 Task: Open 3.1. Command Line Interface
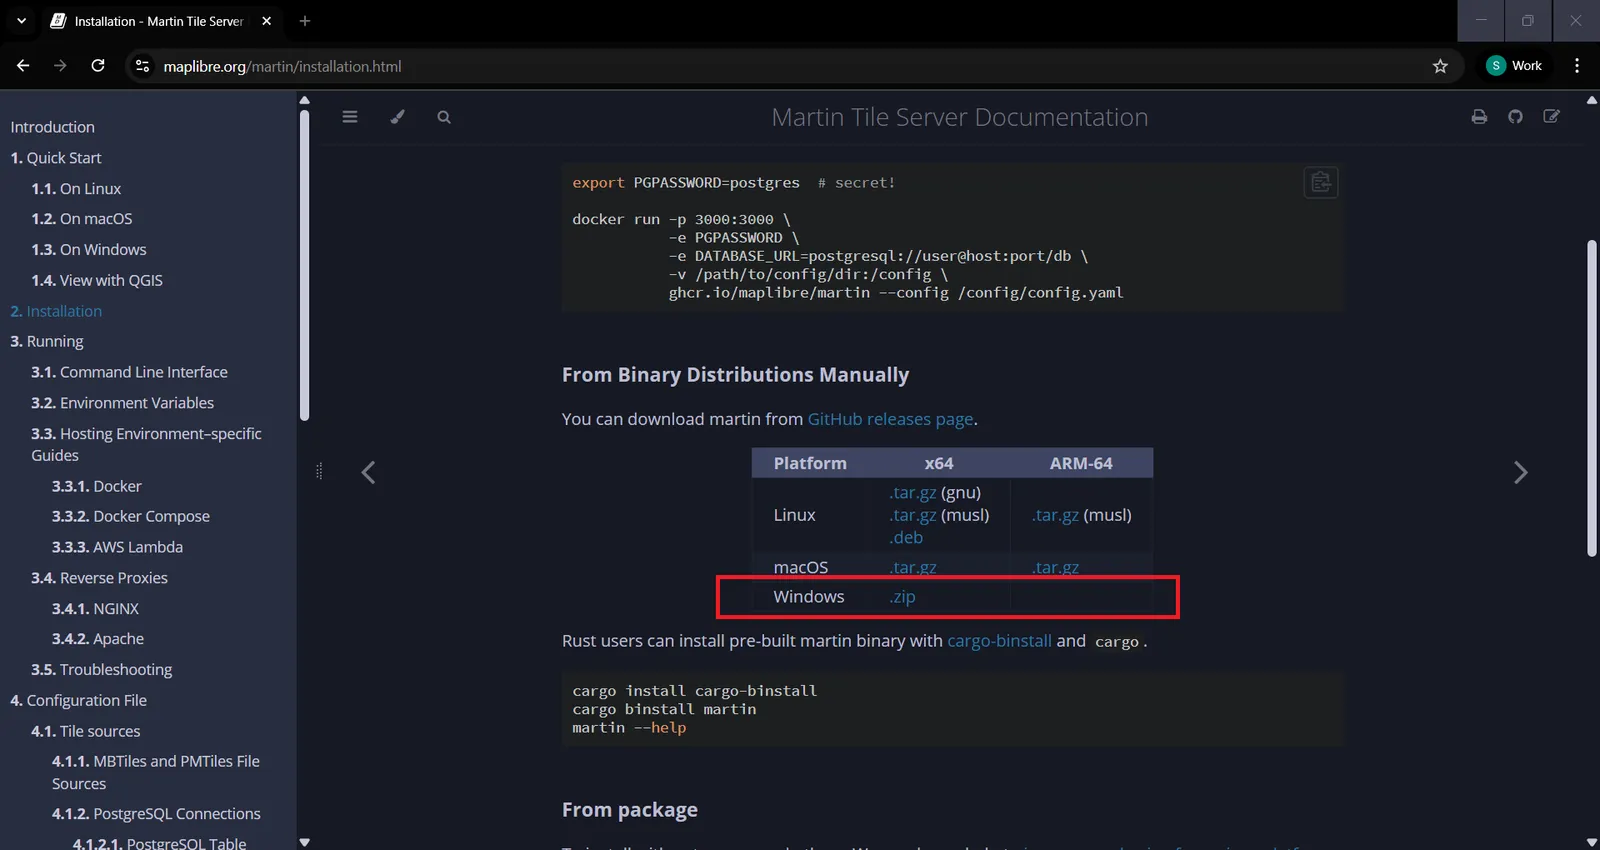[129, 372]
